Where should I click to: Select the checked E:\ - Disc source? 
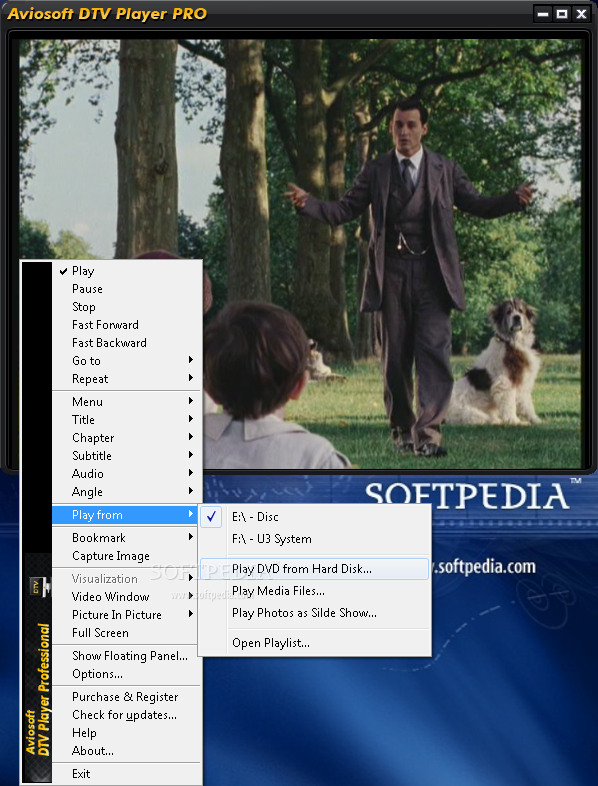(x=314, y=517)
